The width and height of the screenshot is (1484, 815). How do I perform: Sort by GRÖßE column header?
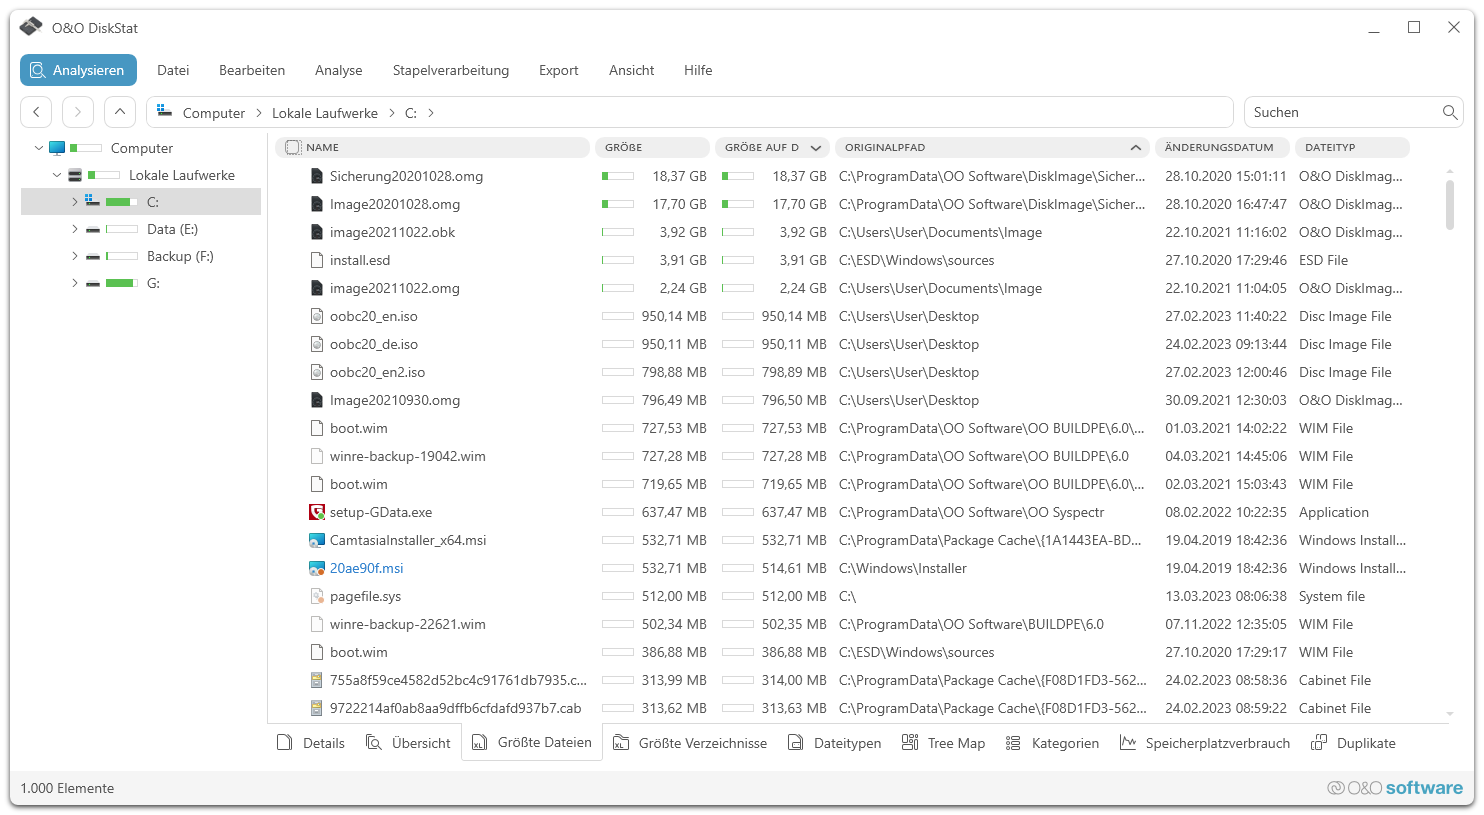tap(652, 147)
